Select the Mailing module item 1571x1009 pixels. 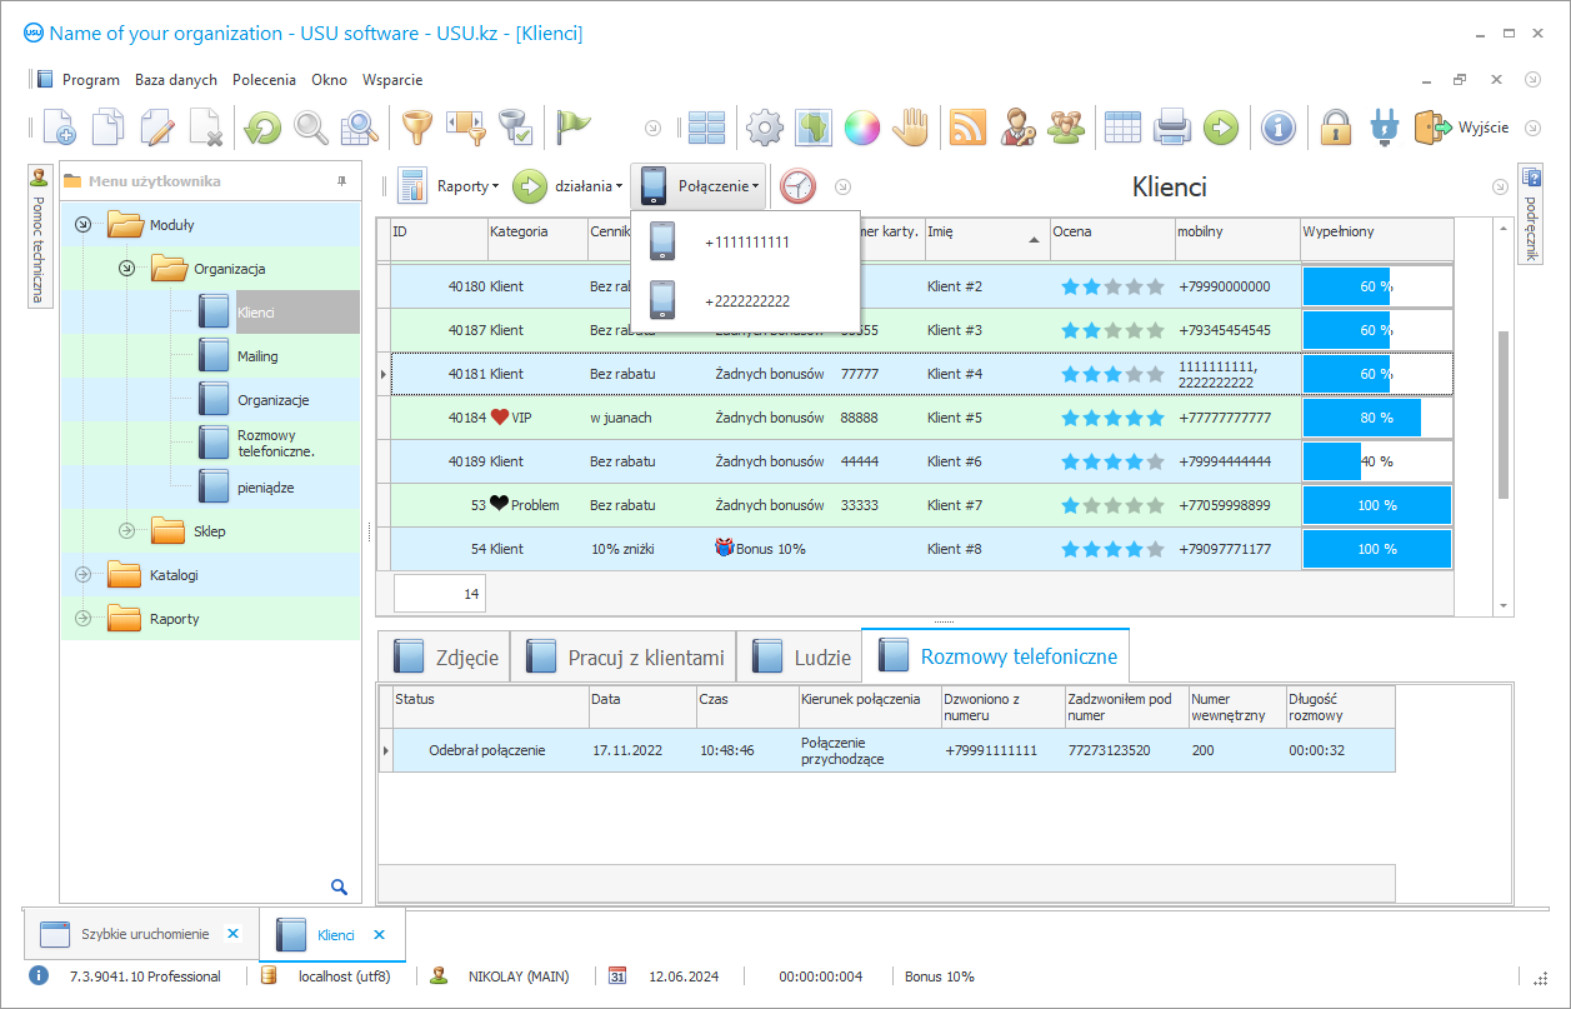[x=257, y=356]
